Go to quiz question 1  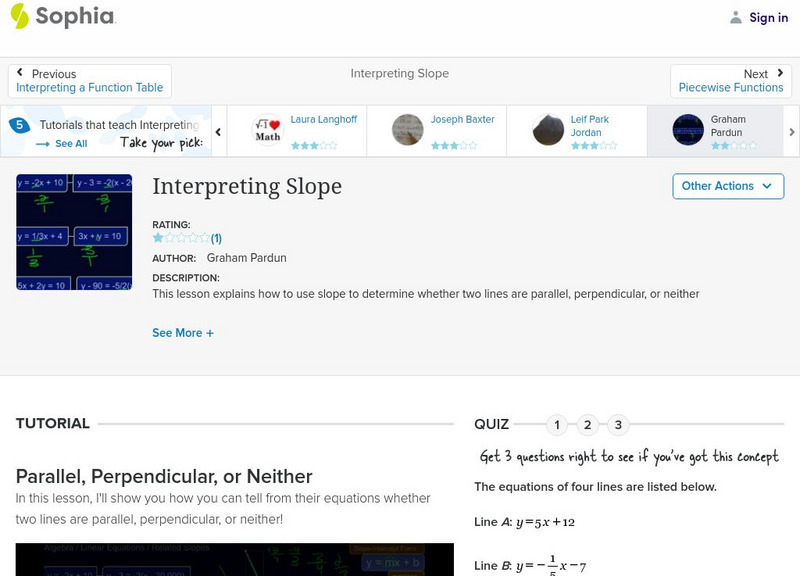(x=557, y=425)
